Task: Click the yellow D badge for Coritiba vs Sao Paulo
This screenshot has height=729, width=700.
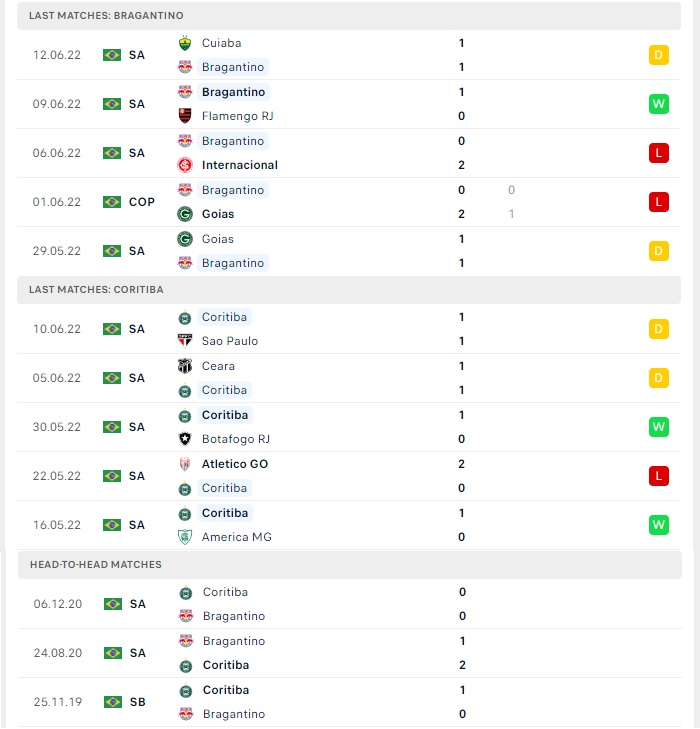Action: (659, 329)
